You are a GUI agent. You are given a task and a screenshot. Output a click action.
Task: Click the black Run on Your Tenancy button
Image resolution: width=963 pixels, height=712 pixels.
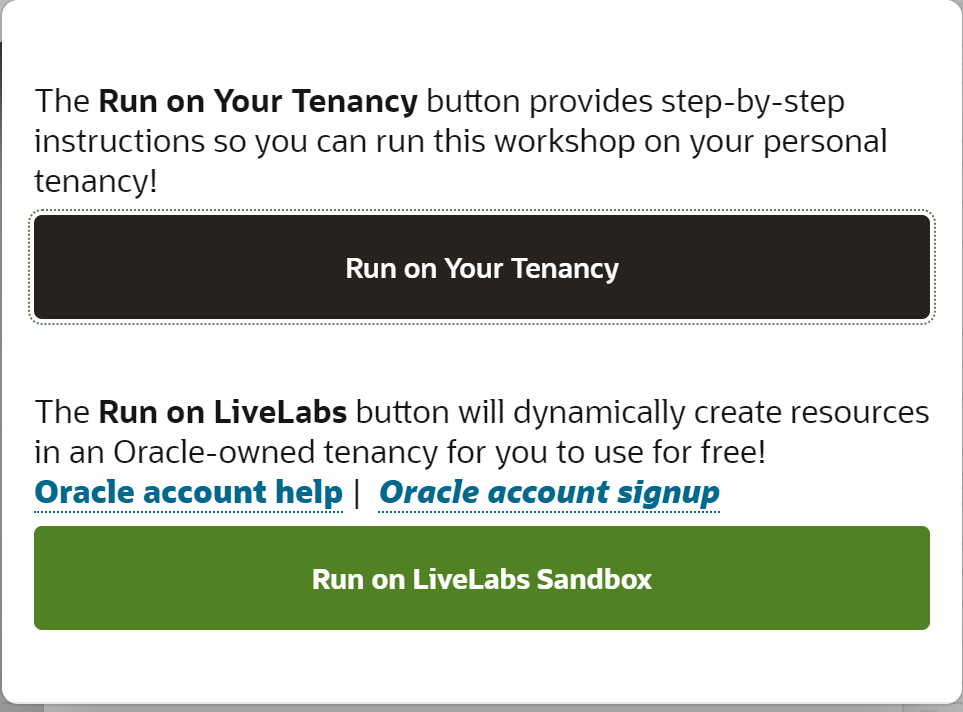(482, 267)
